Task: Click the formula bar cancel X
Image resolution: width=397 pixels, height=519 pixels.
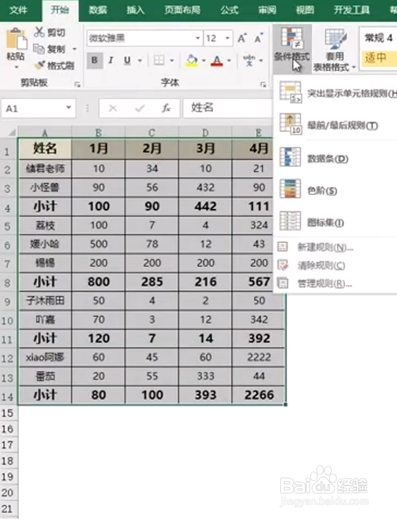Action: click(113, 108)
